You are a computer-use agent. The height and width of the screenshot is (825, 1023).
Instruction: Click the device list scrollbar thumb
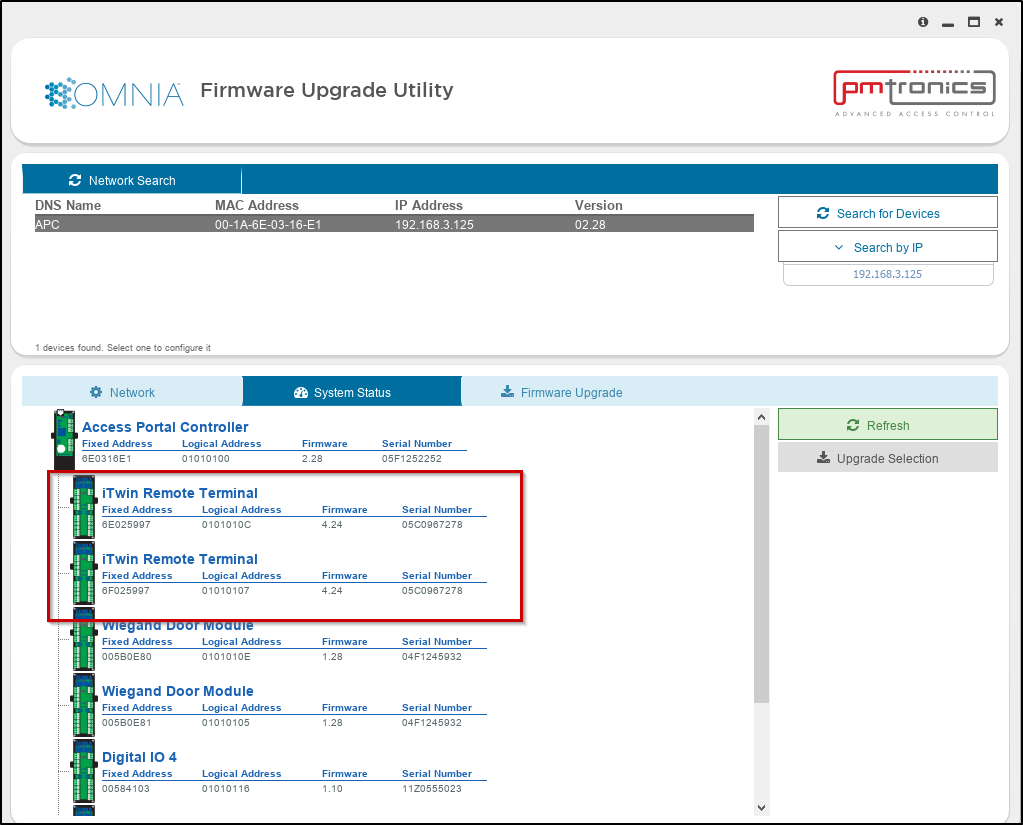[761, 563]
